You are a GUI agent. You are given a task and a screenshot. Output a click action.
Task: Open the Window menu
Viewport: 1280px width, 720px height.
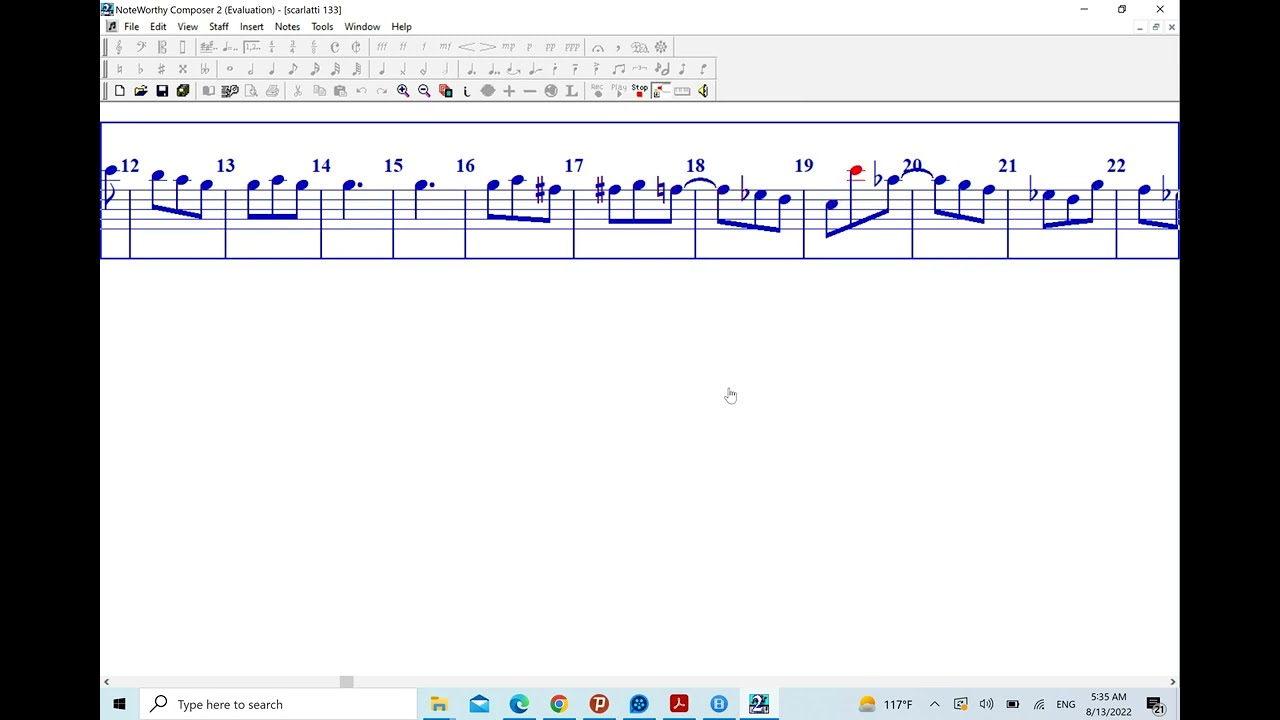362,27
